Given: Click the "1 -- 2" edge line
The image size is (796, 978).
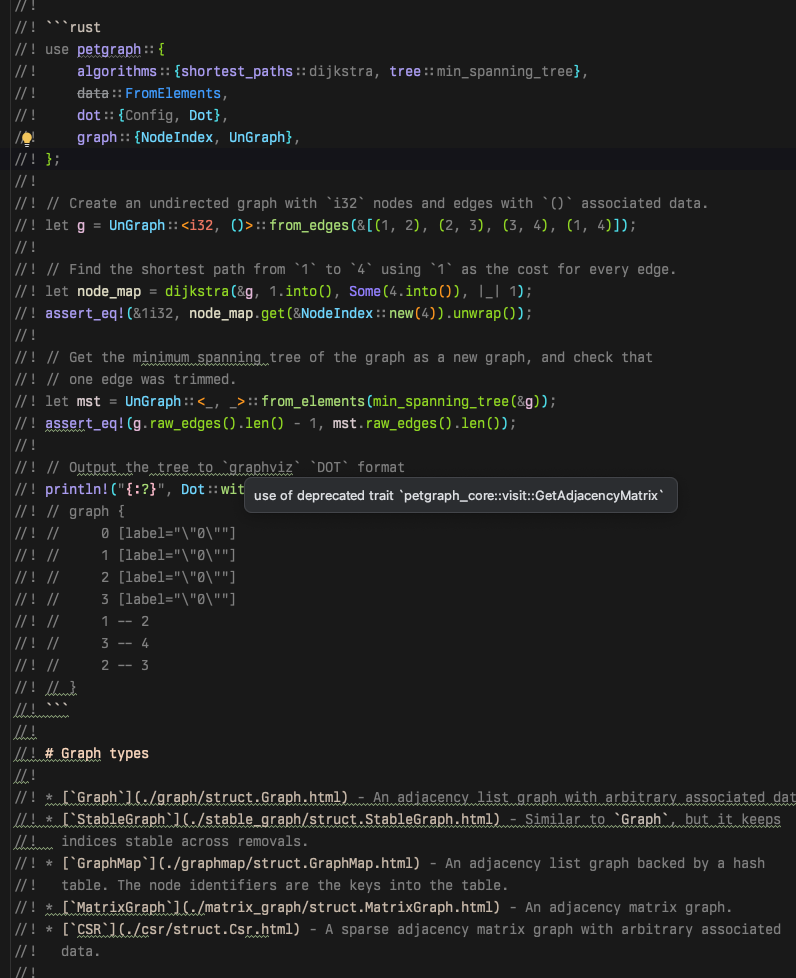Looking at the screenshot, I should 125,621.
